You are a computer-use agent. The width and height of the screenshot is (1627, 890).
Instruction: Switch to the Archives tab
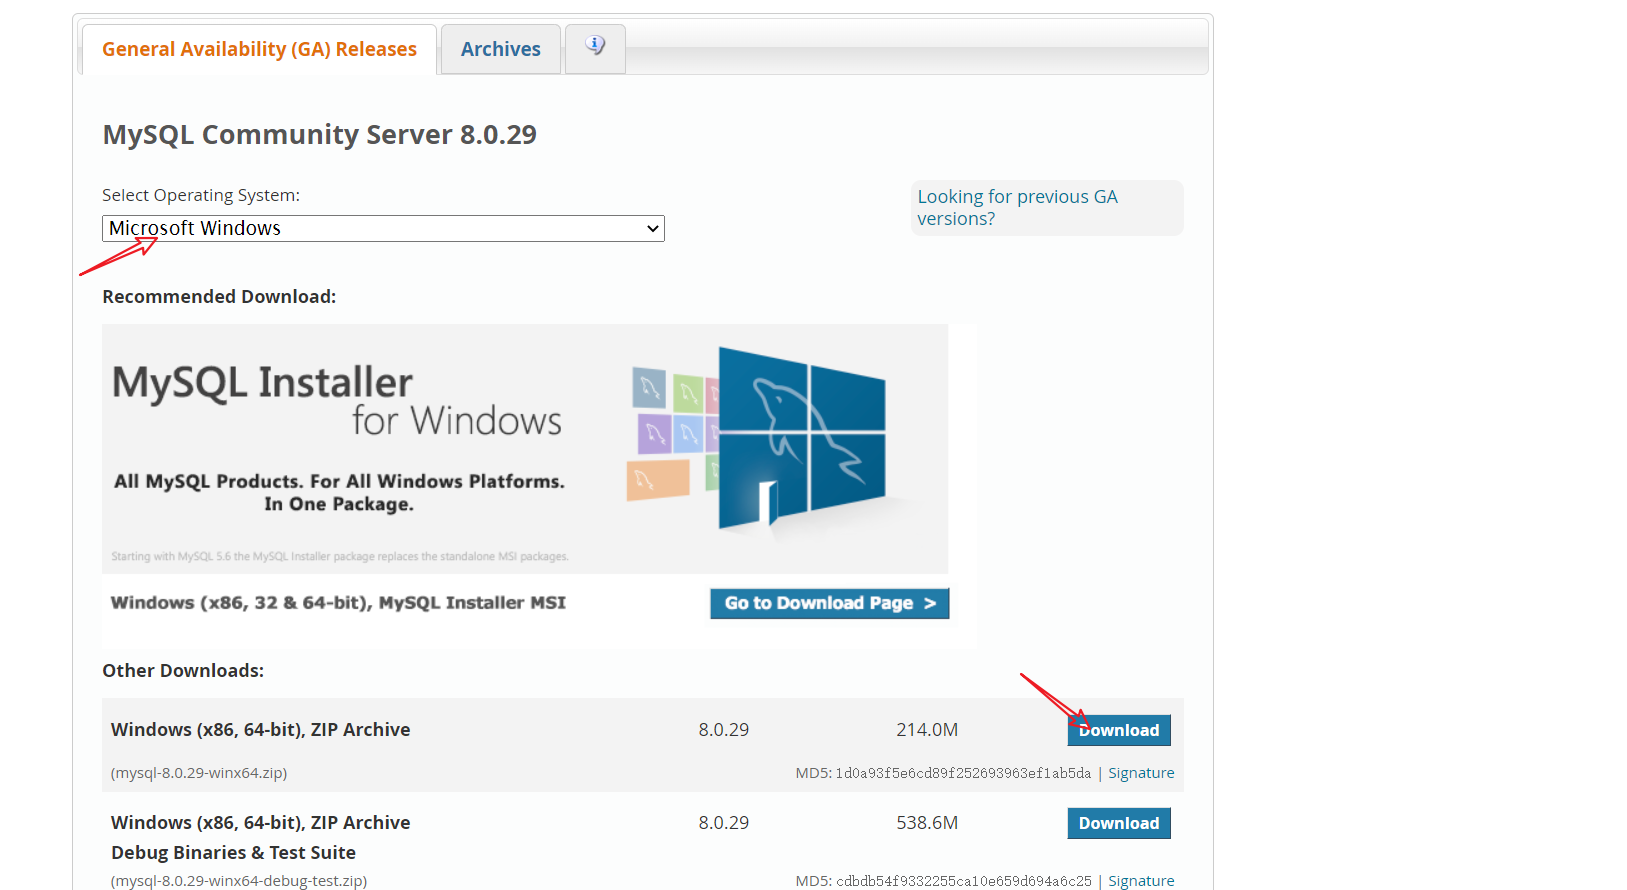coord(500,49)
